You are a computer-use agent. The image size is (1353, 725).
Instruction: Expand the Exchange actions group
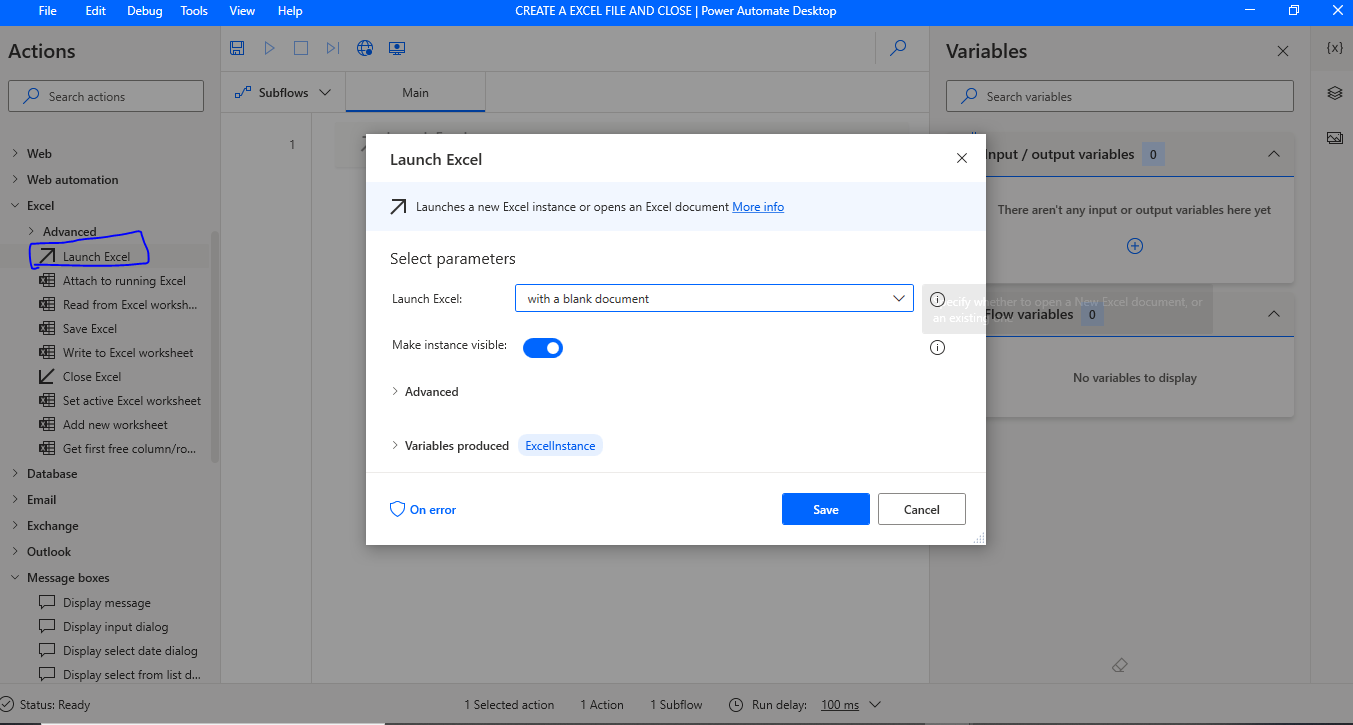tap(15, 526)
